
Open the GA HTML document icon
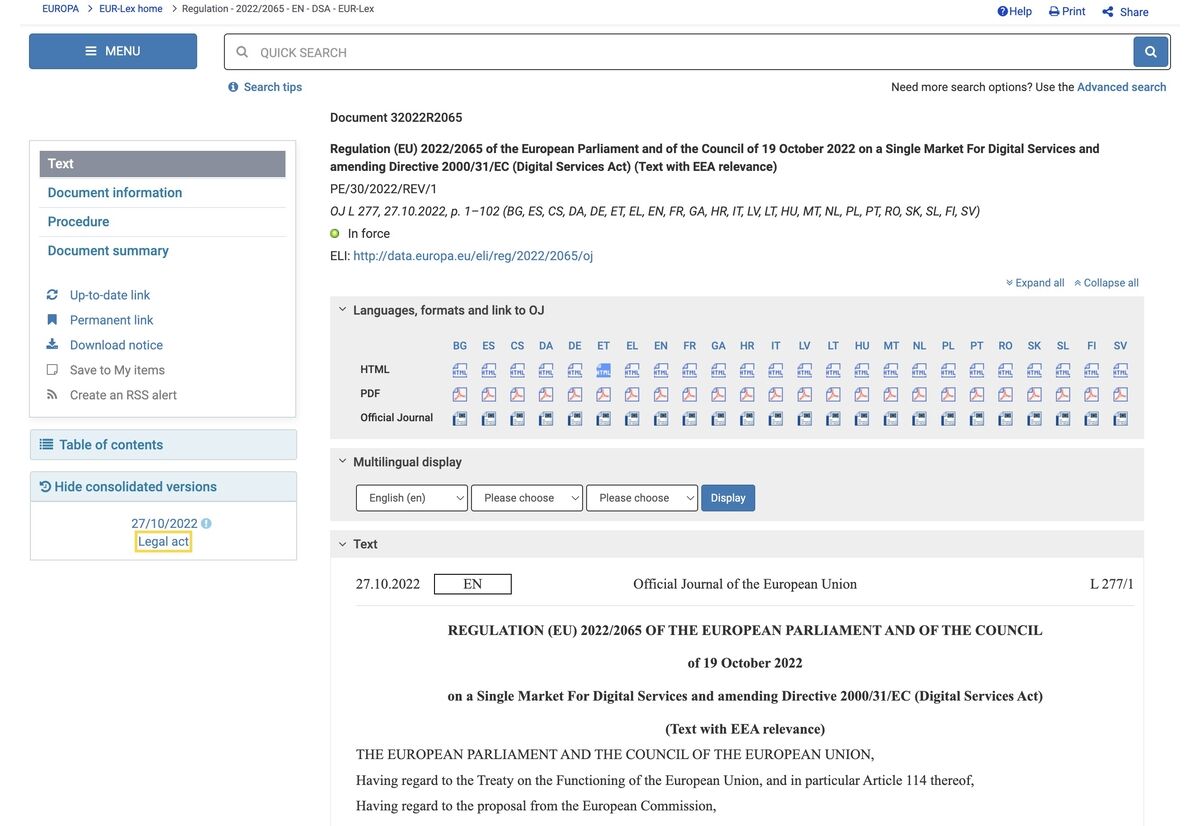pos(719,370)
